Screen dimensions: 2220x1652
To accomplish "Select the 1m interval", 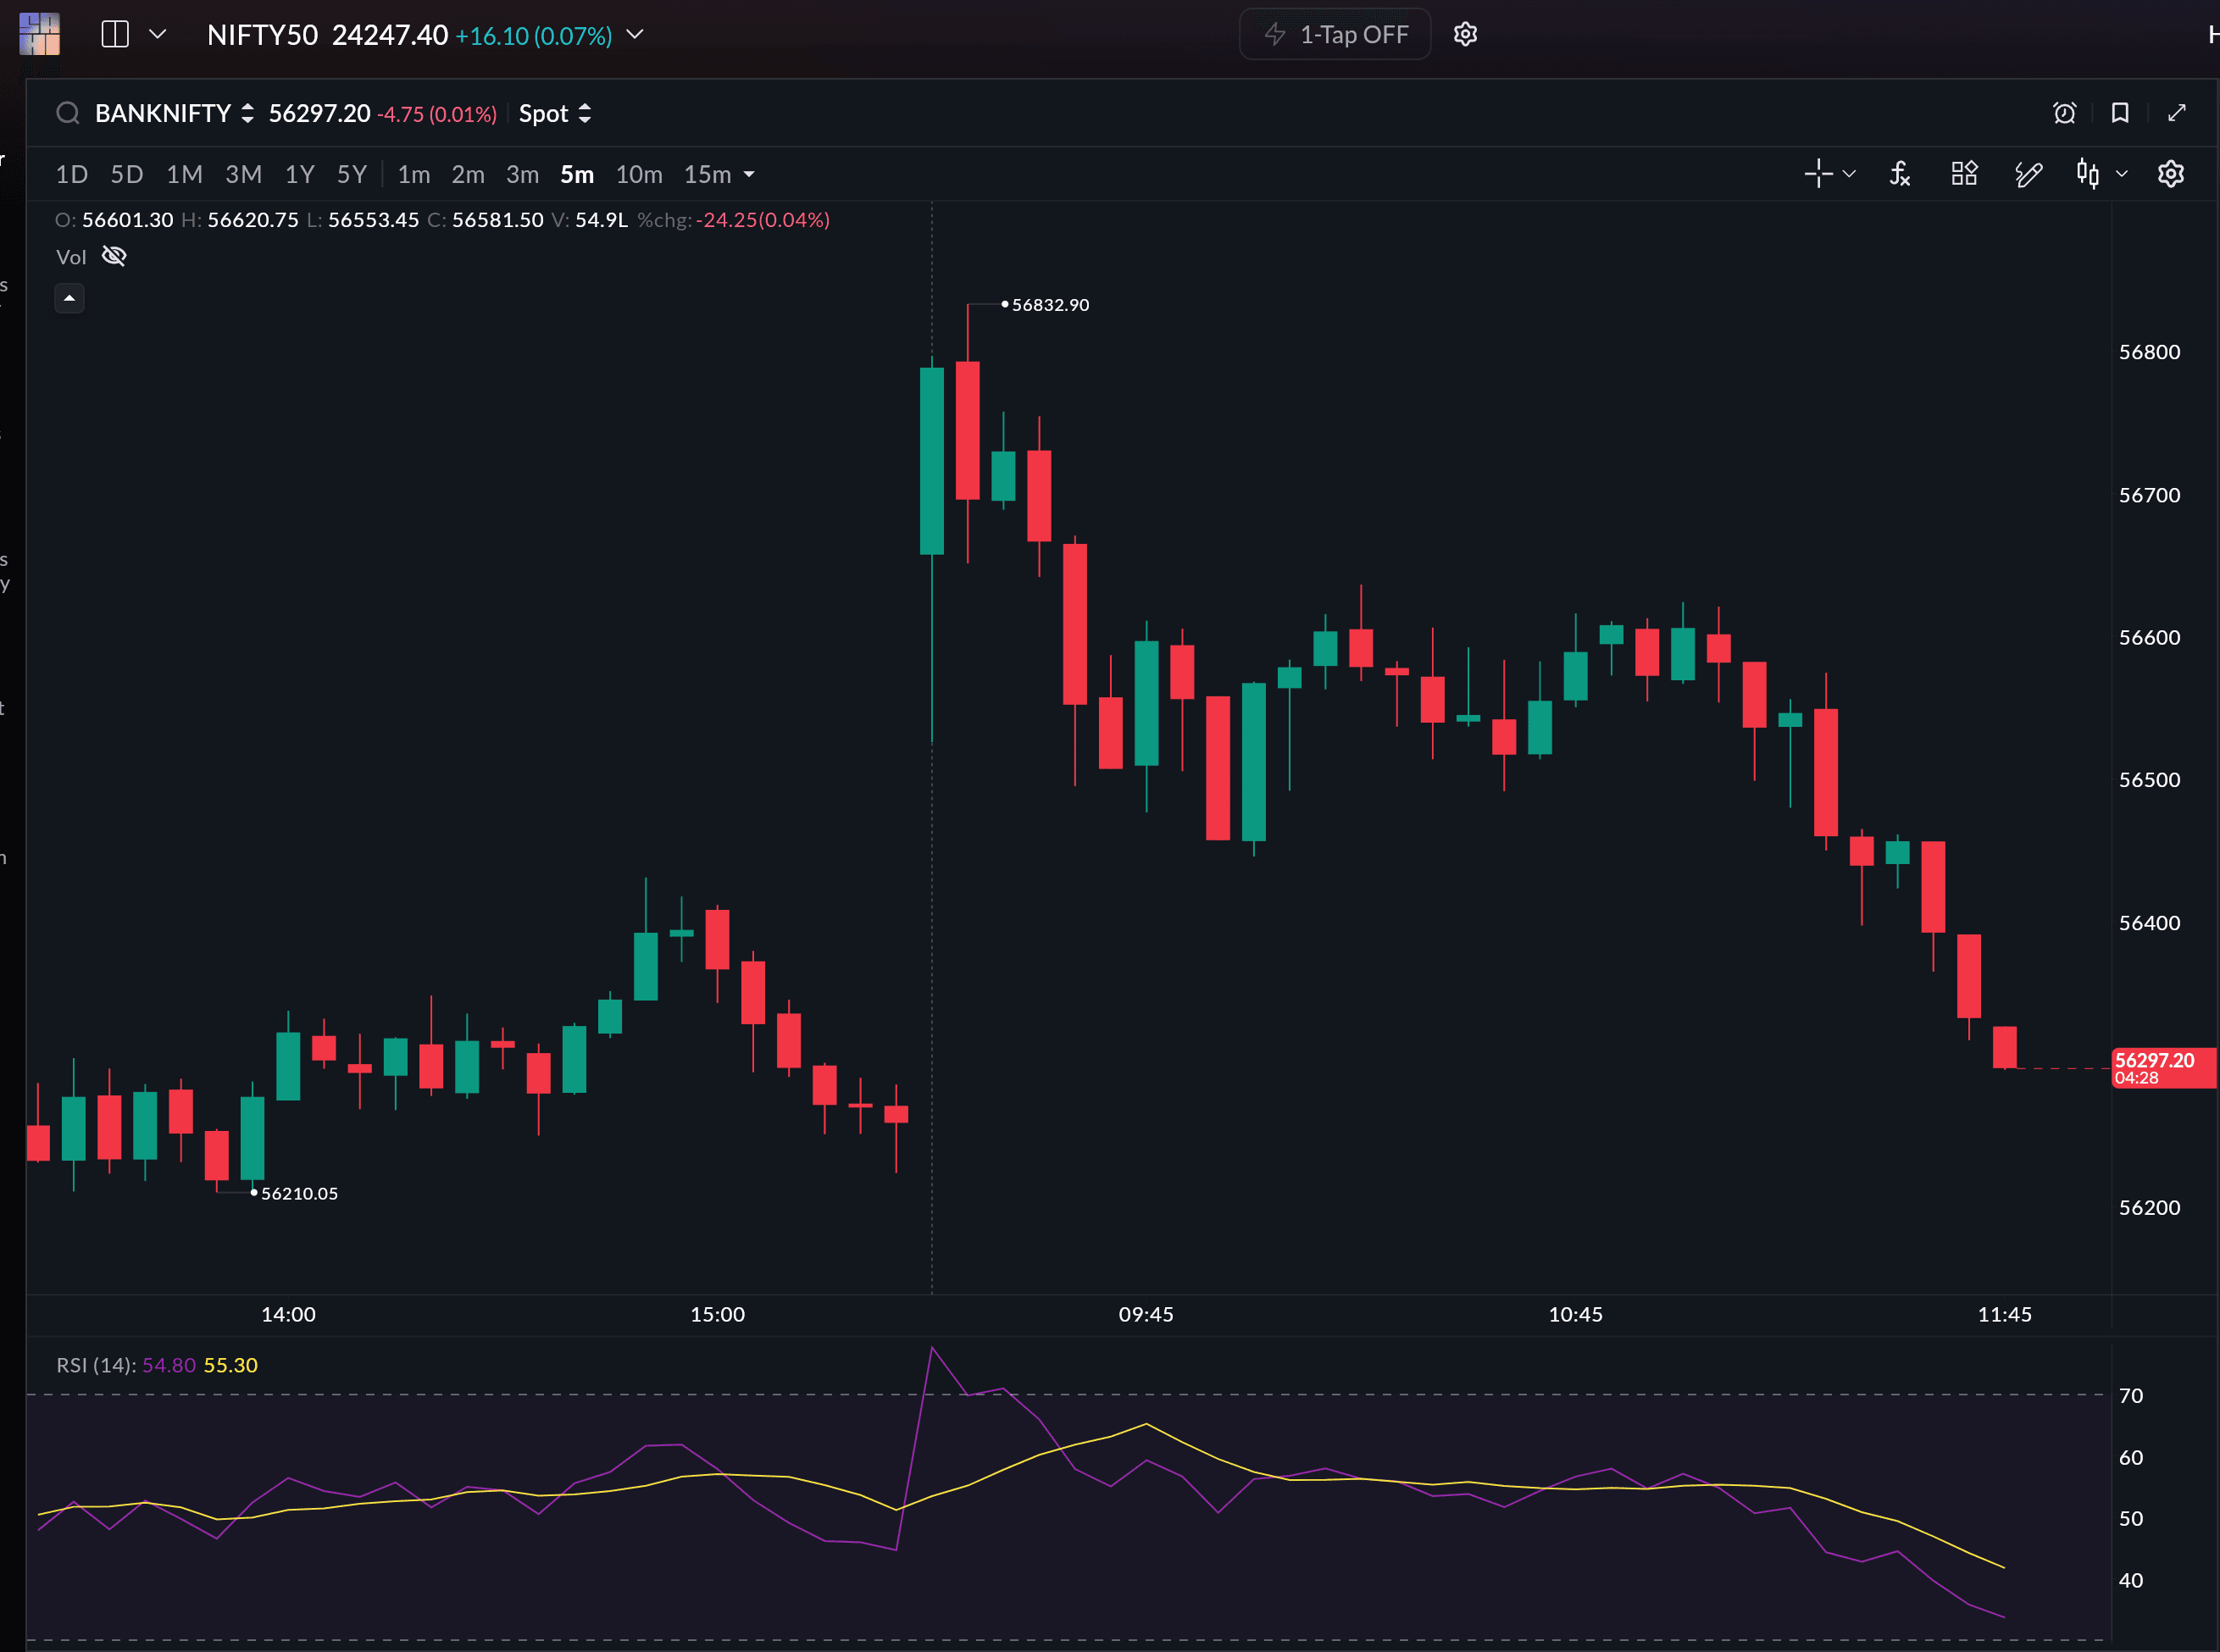I will 413,175.
